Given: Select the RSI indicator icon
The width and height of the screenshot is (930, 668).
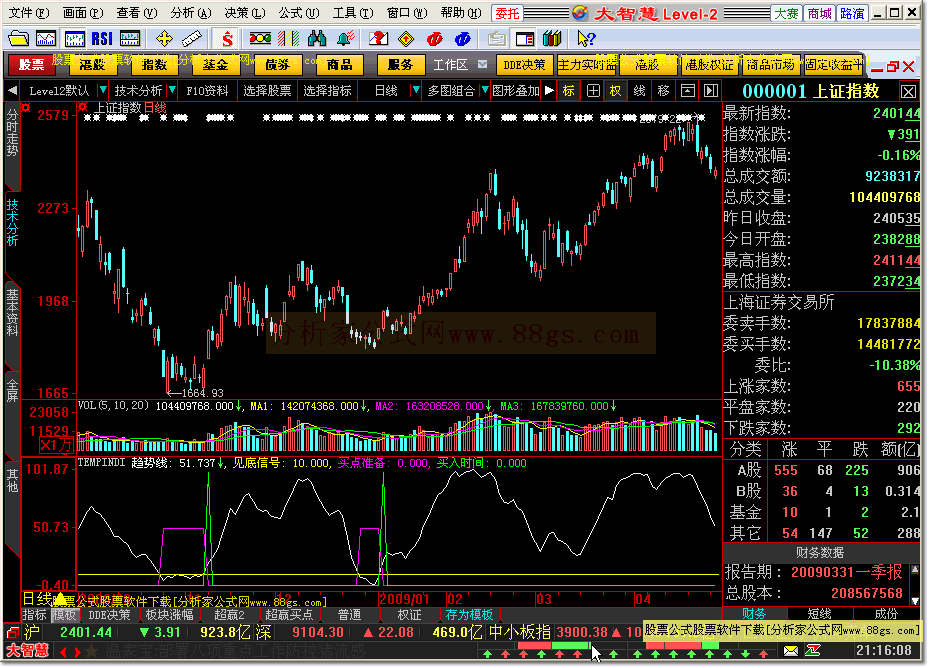Looking at the screenshot, I should coord(102,39).
